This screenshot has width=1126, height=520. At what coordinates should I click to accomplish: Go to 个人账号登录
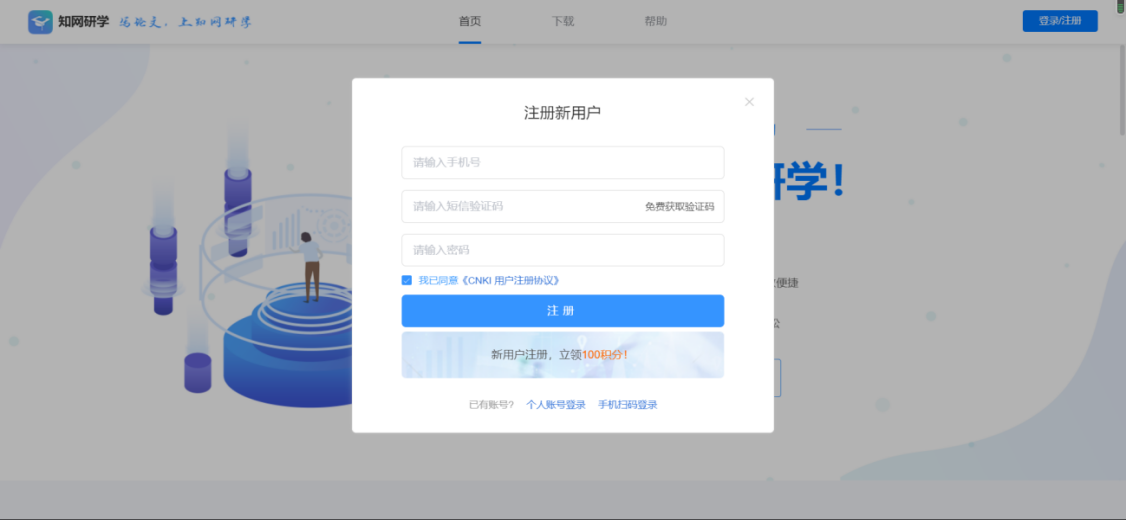click(556, 405)
